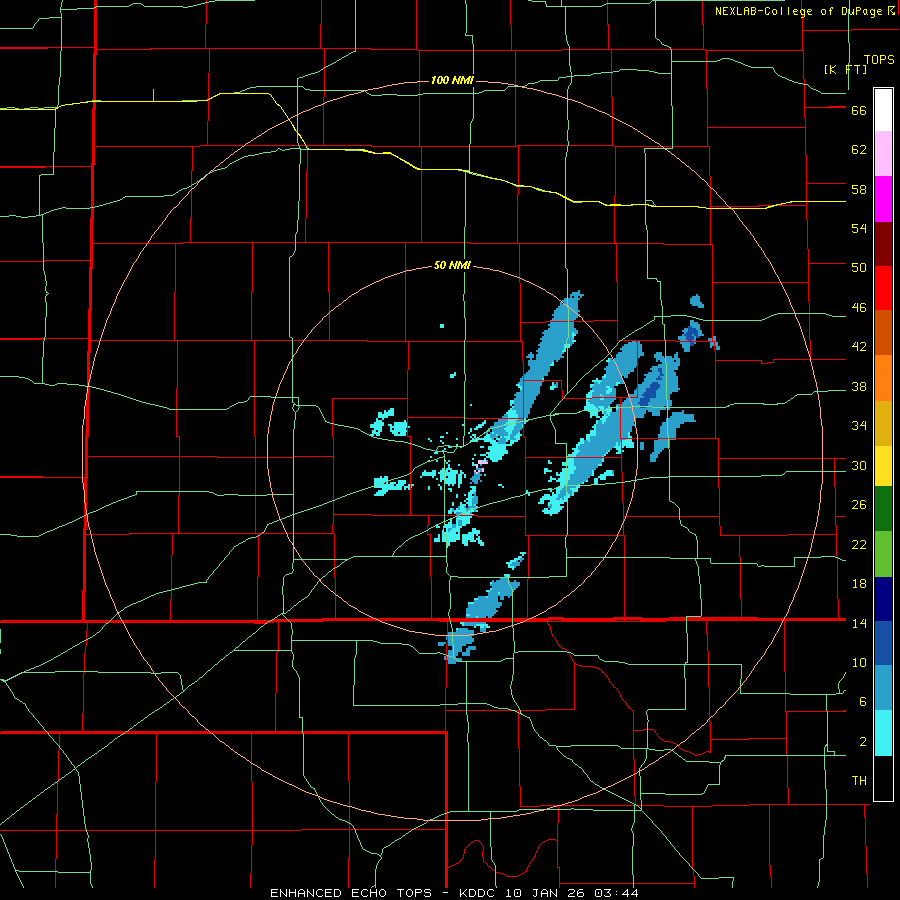Click the white color swatch above 66
900x900 pixels.
coord(883,110)
